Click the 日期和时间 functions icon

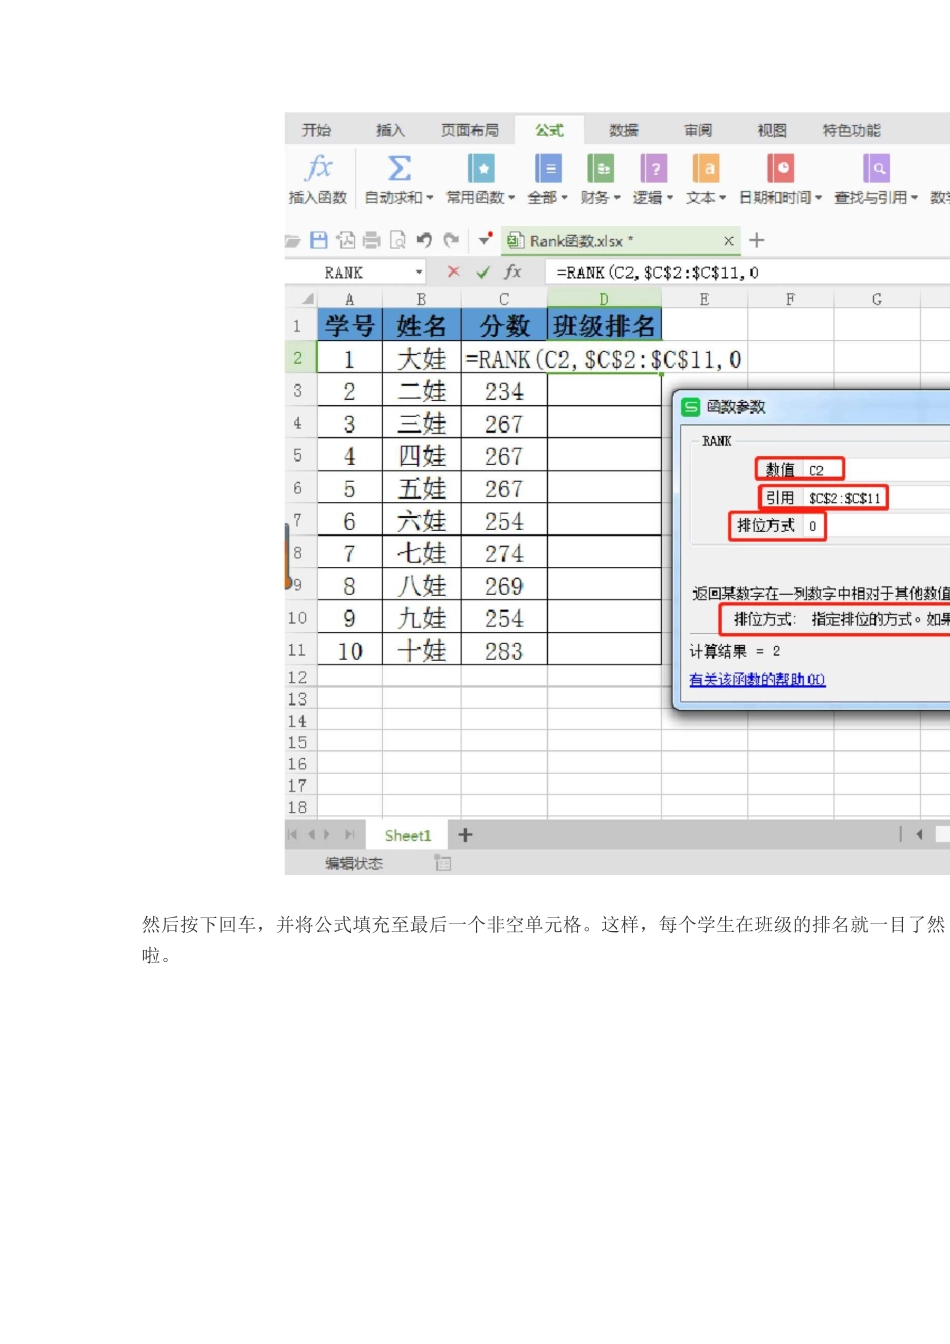click(781, 167)
